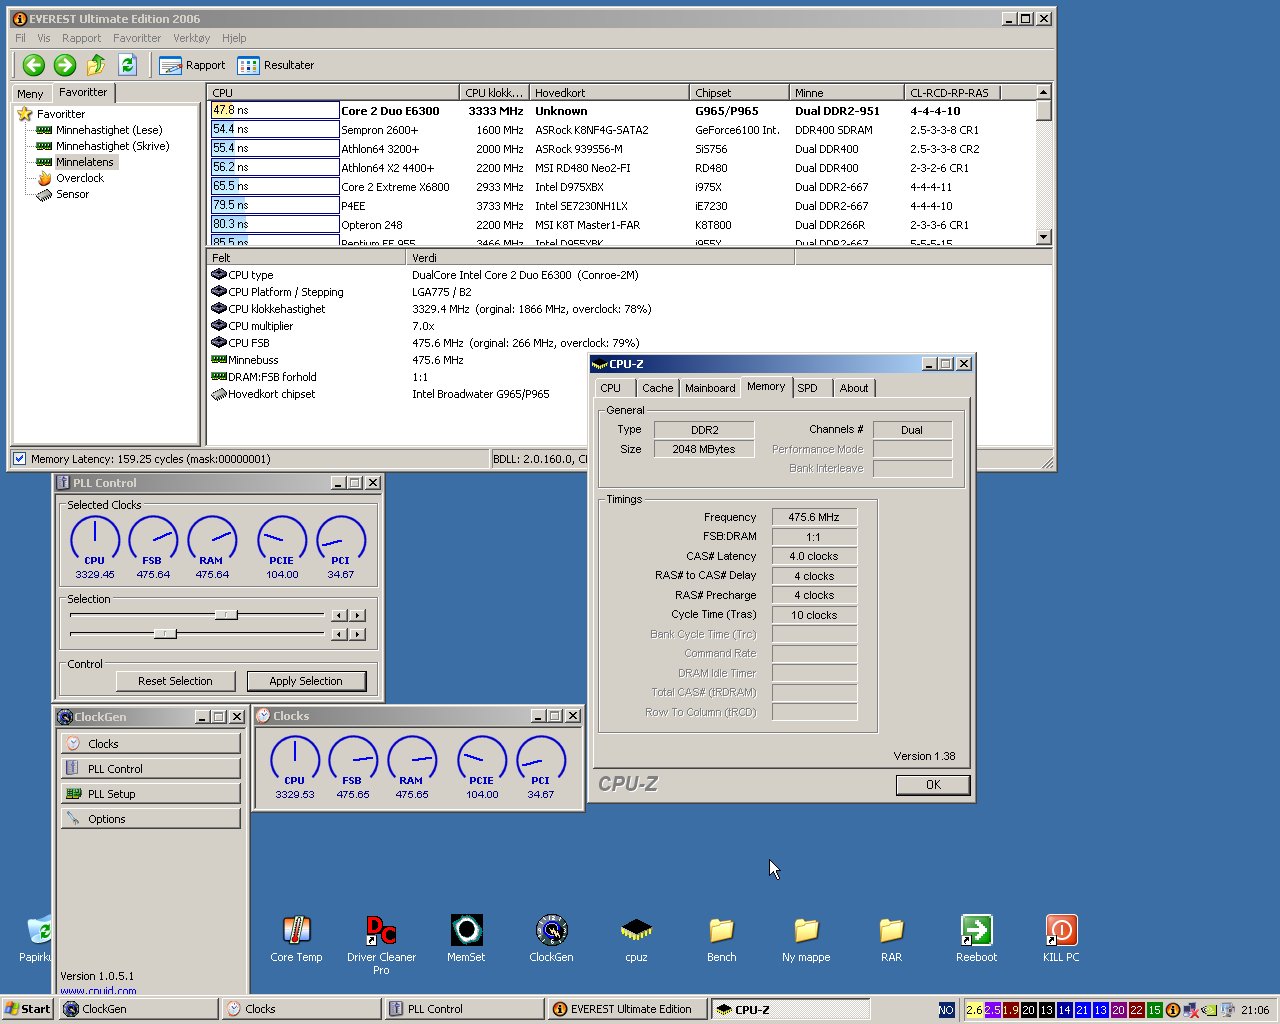This screenshot has width=1280, height=1024.
Task: Switch to the Meny tab
Action: 30,94
